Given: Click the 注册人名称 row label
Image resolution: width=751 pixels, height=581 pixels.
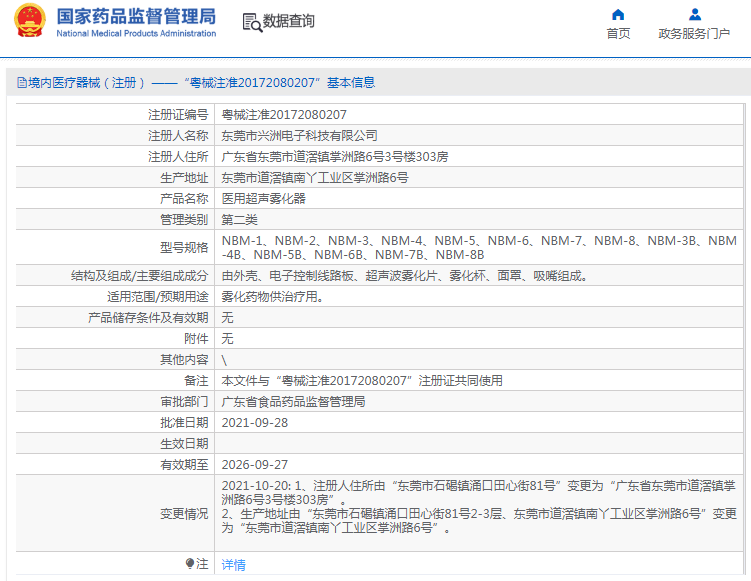Looking at the screenshot, I should point(178,136).
